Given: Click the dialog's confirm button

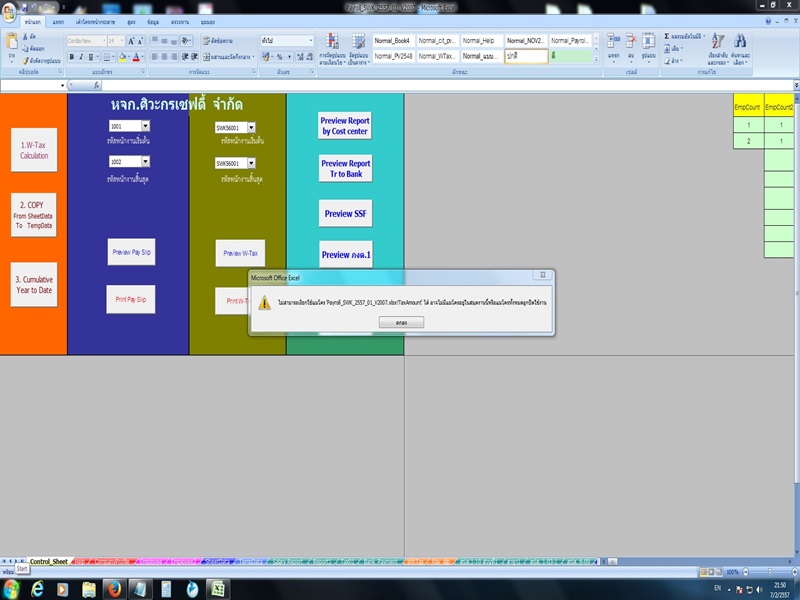Looking at the screenshot, I should [401, 323].
